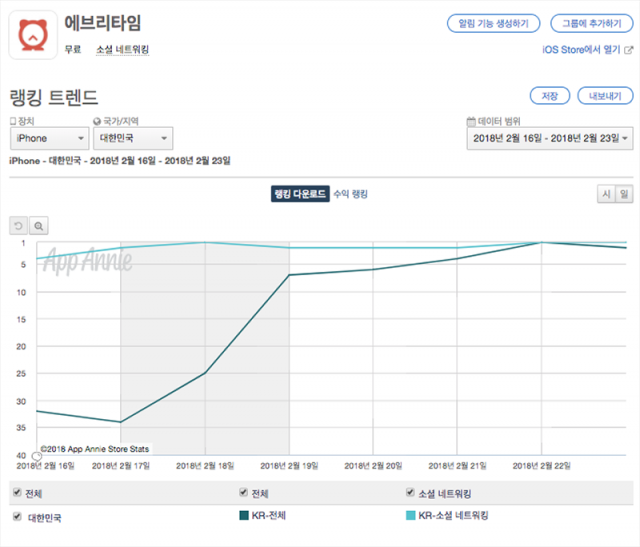Select the 랭킹 다운로드 tab
The width and height of the screenshot is (640, 547).
click(299, 194)
